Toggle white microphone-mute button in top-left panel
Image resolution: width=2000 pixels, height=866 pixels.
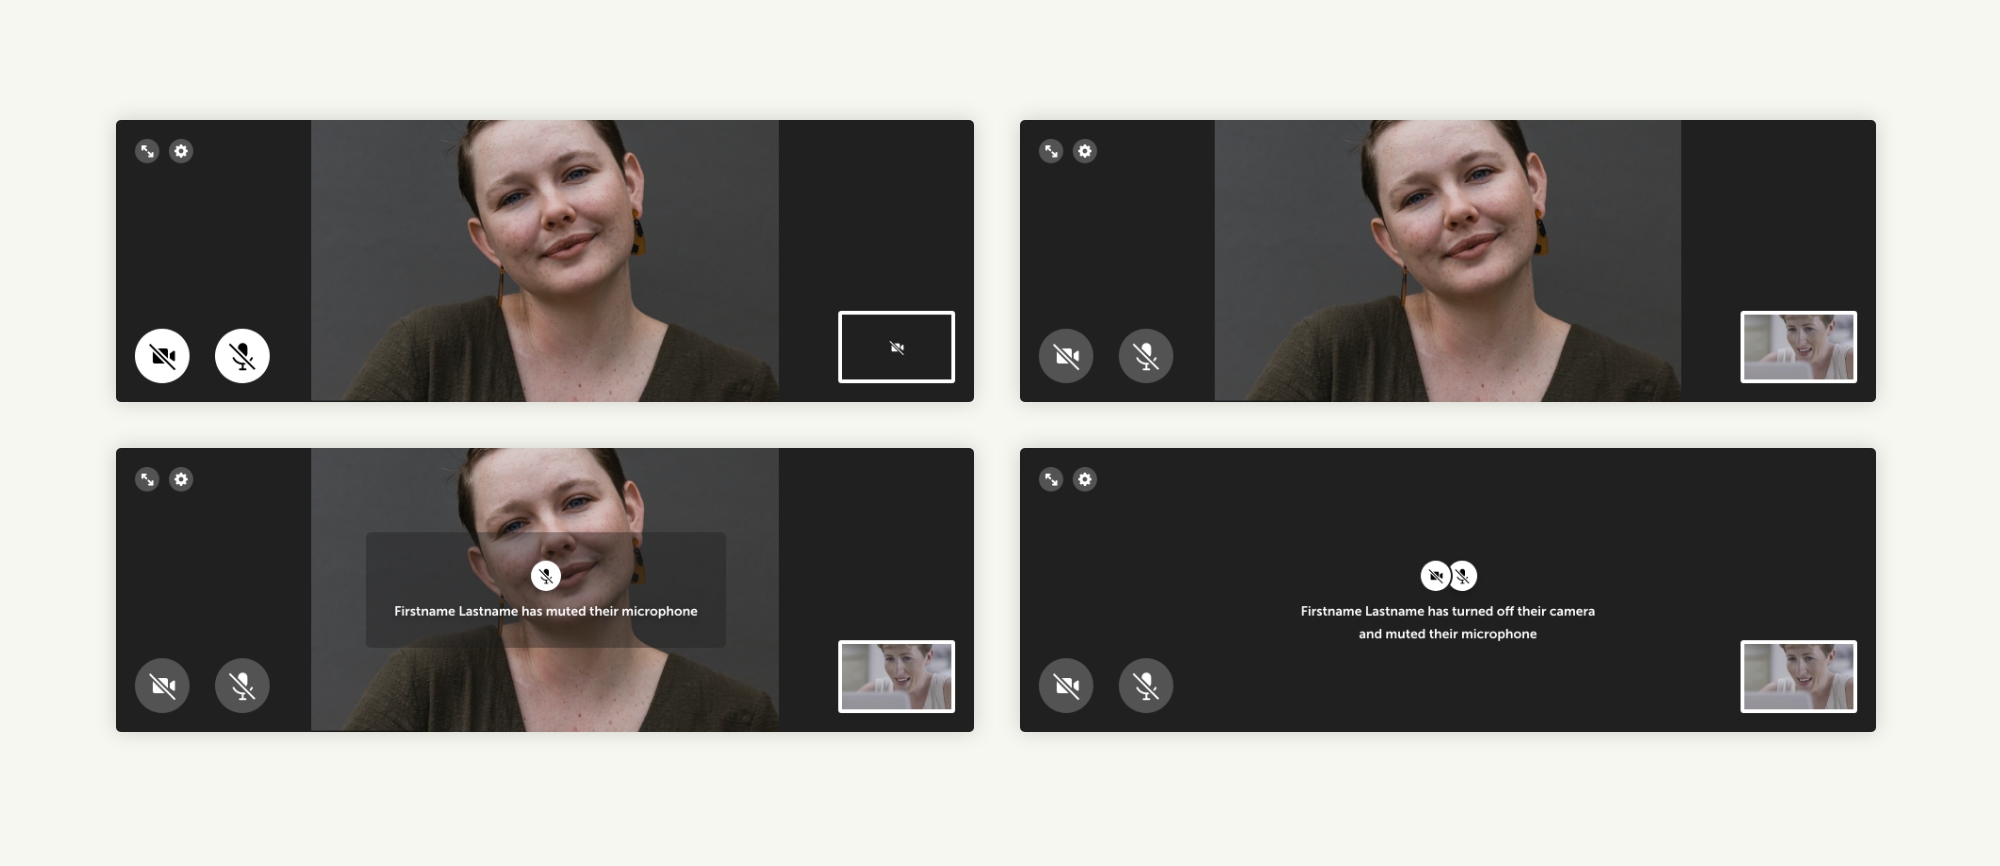coord(242,356)
